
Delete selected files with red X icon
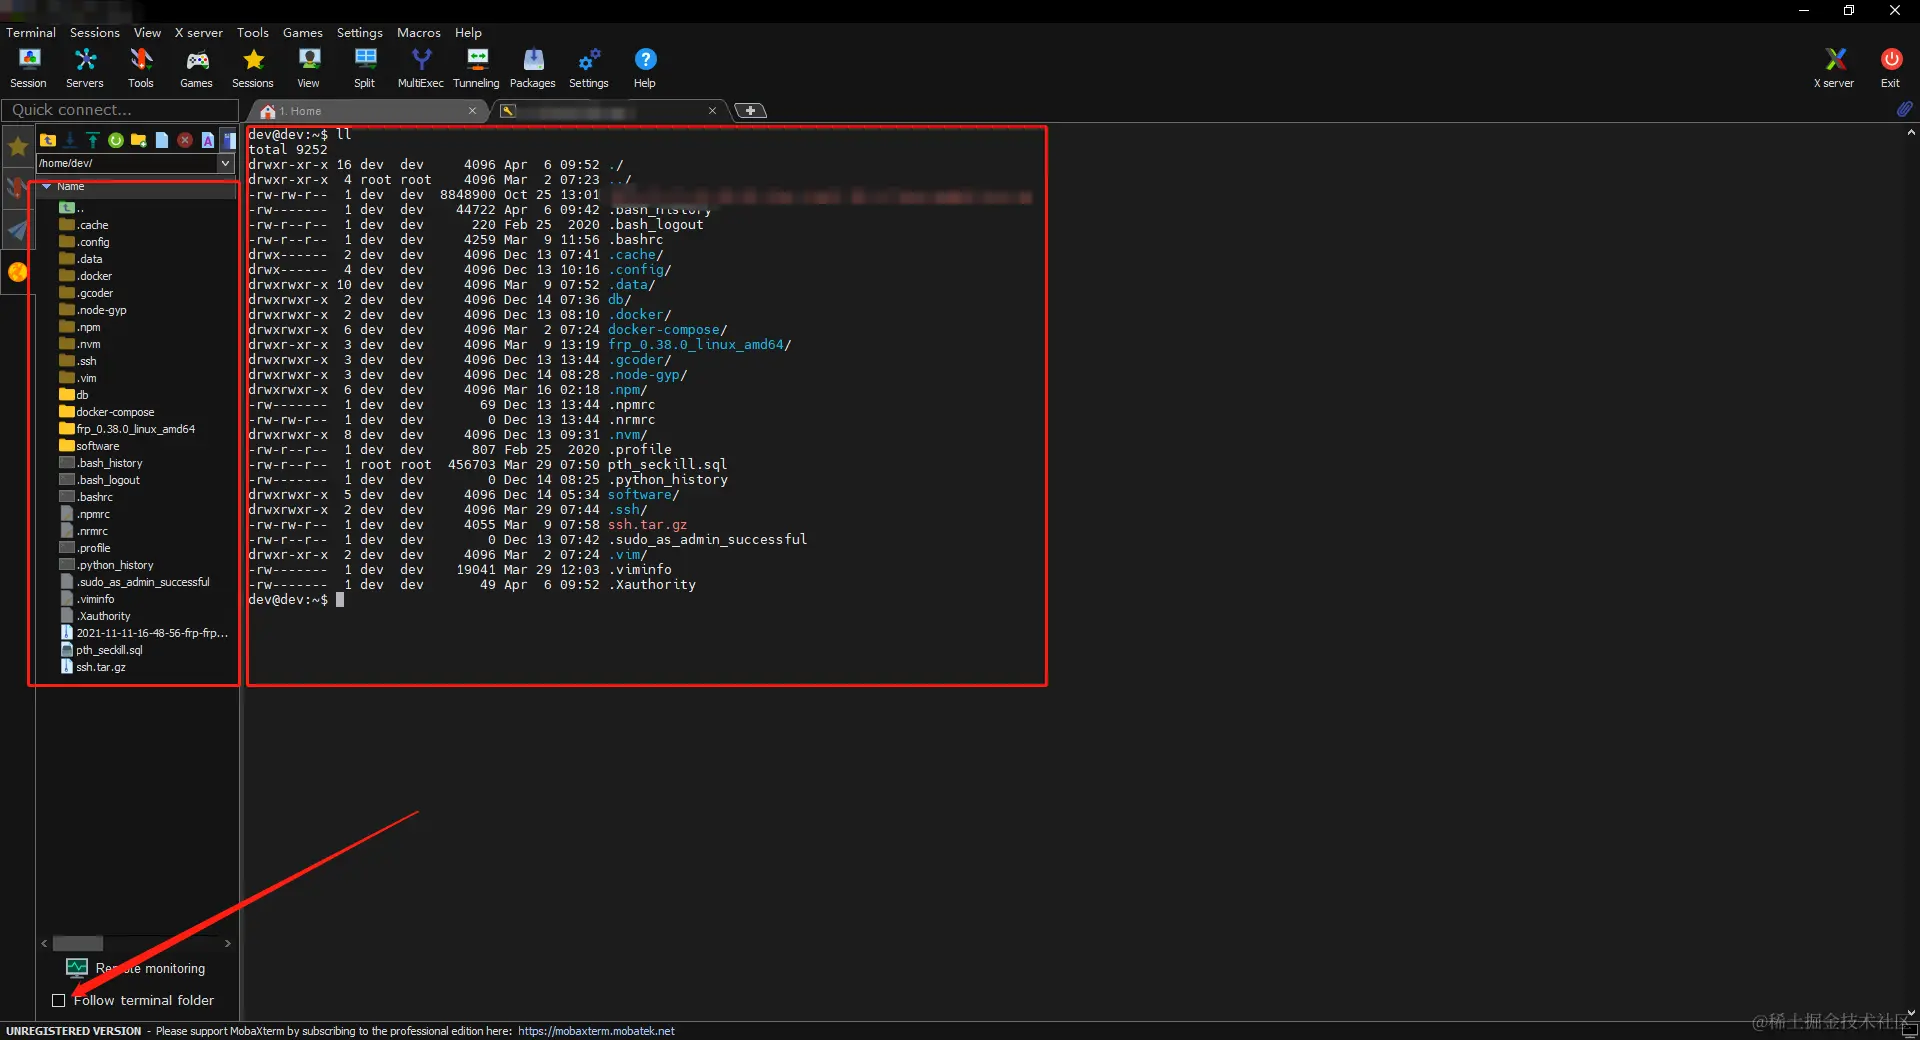185,140
